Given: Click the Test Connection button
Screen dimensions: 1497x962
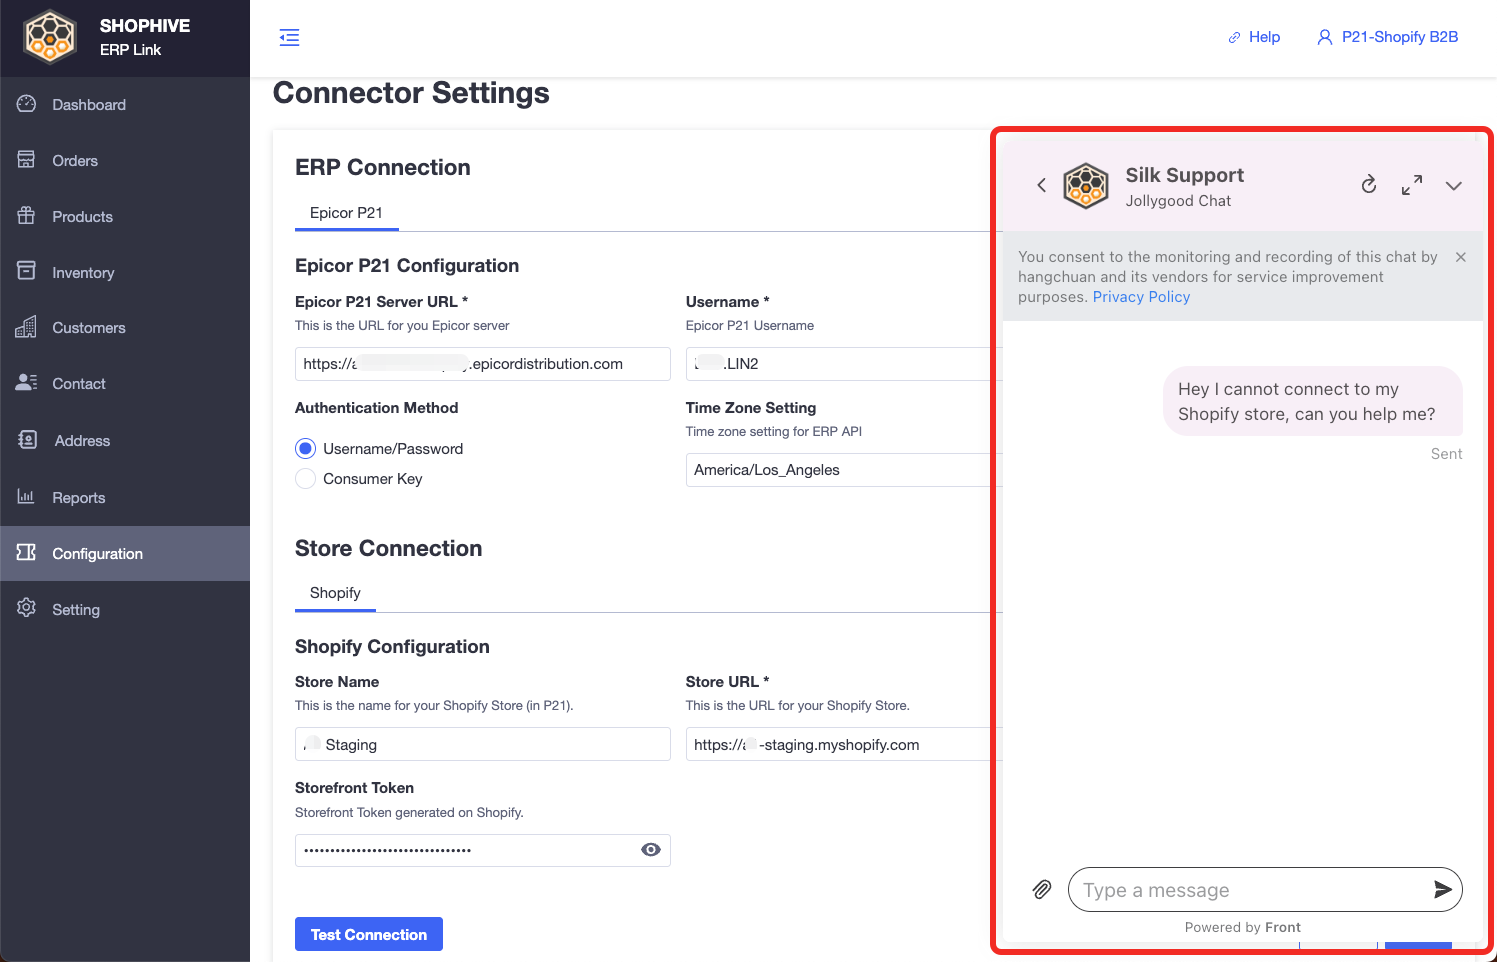Looking at the screenshot, I should (x=369, y=934).
